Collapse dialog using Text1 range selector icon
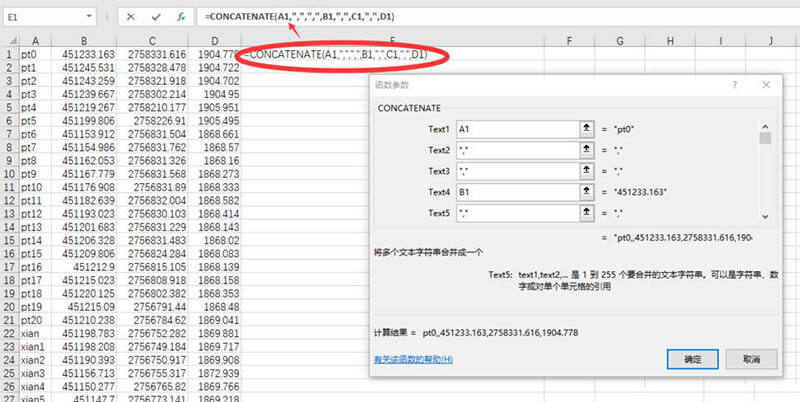 (587, 130)
